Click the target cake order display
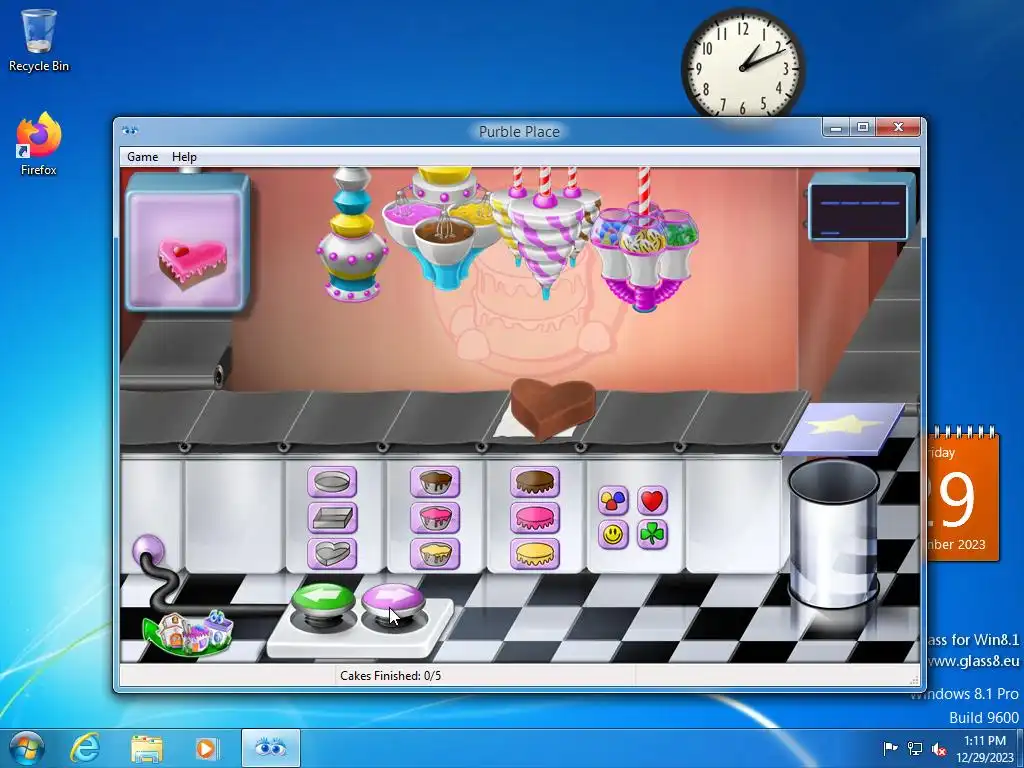The width and height of the screenshot is (1024, 768). [187, 242]
